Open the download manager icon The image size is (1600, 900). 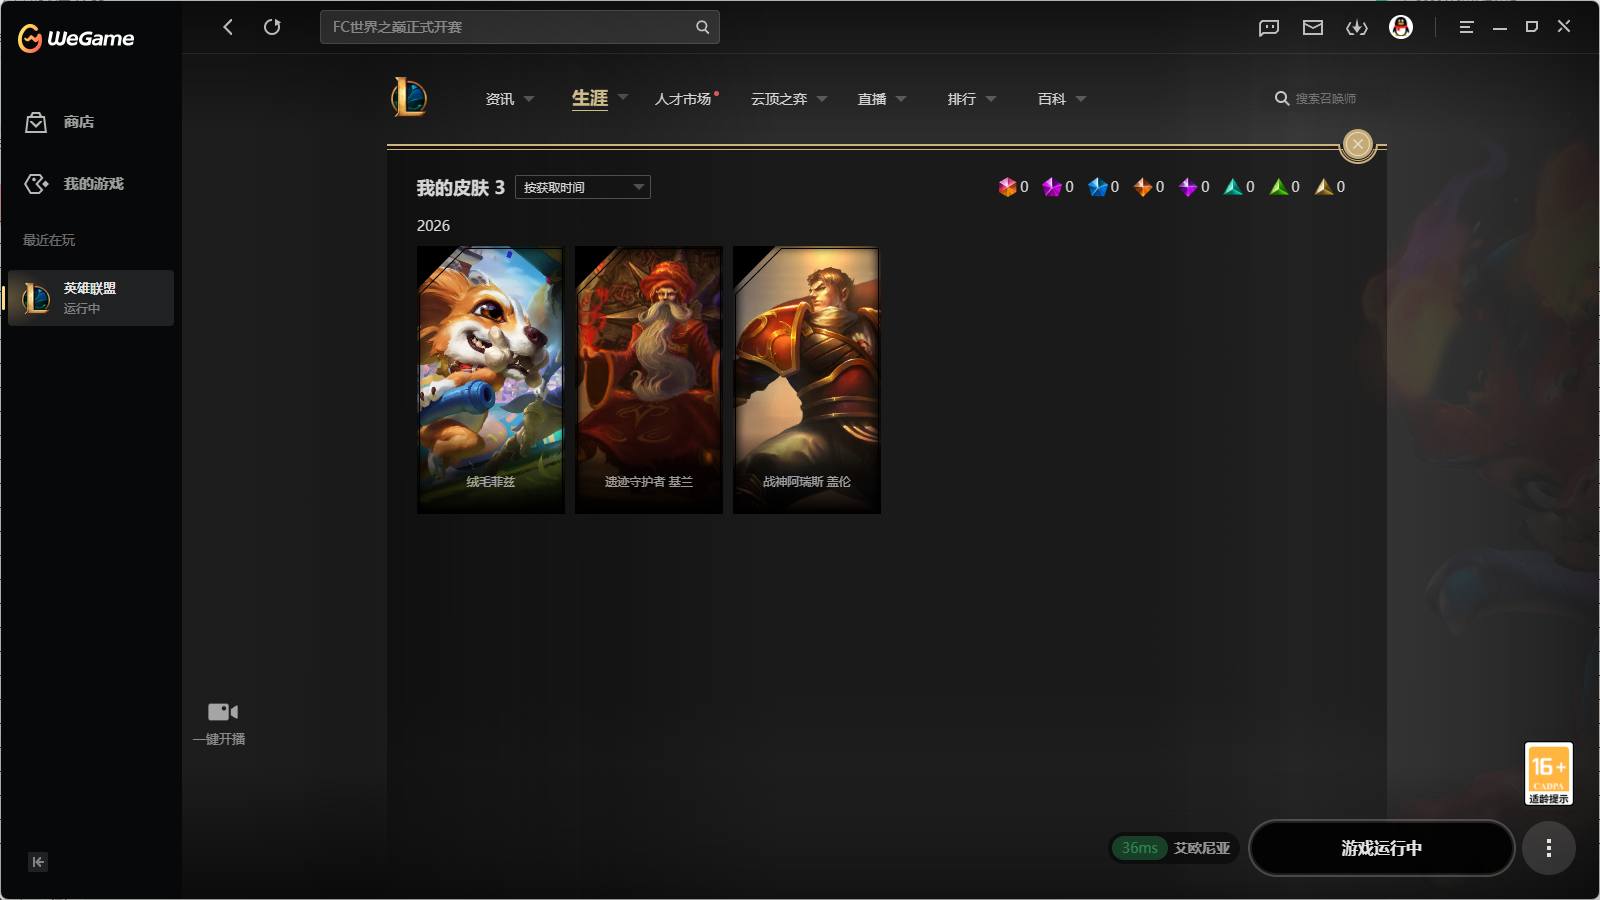click(1357, 28)
